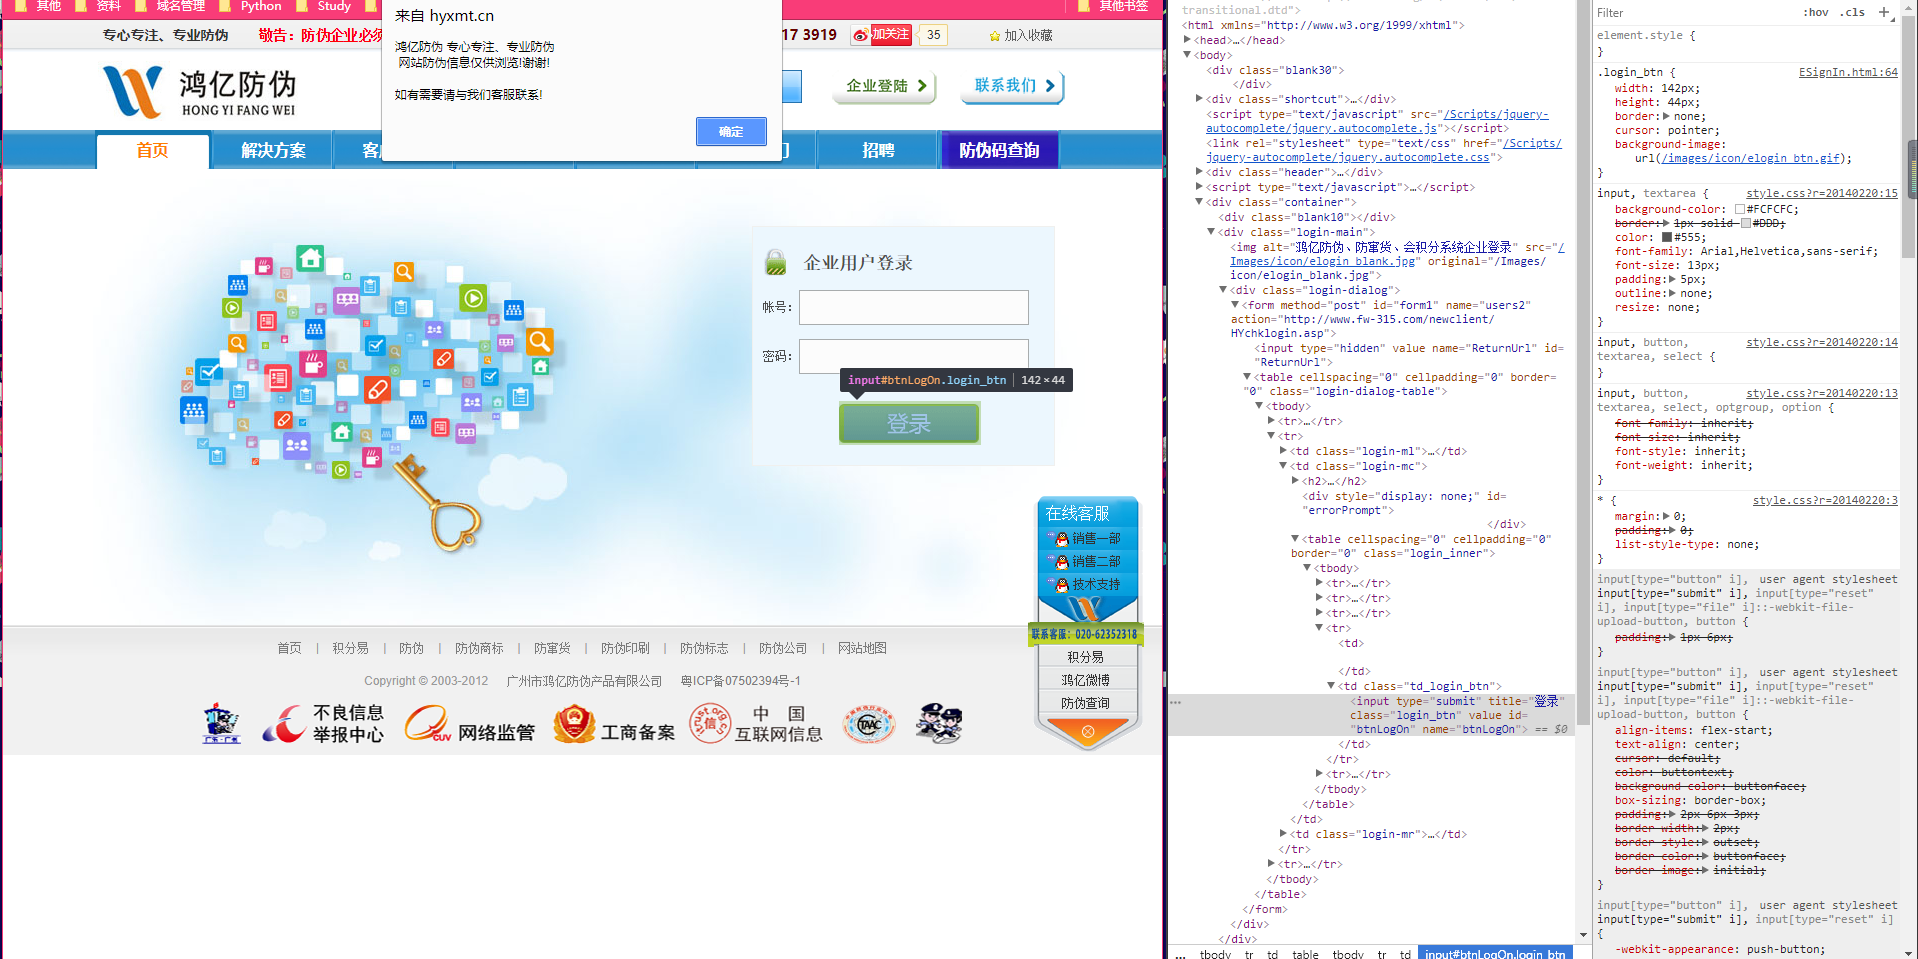Confirm the hyxmt.cn alert with 确定

pyautogui.click(x=731, y=131)
